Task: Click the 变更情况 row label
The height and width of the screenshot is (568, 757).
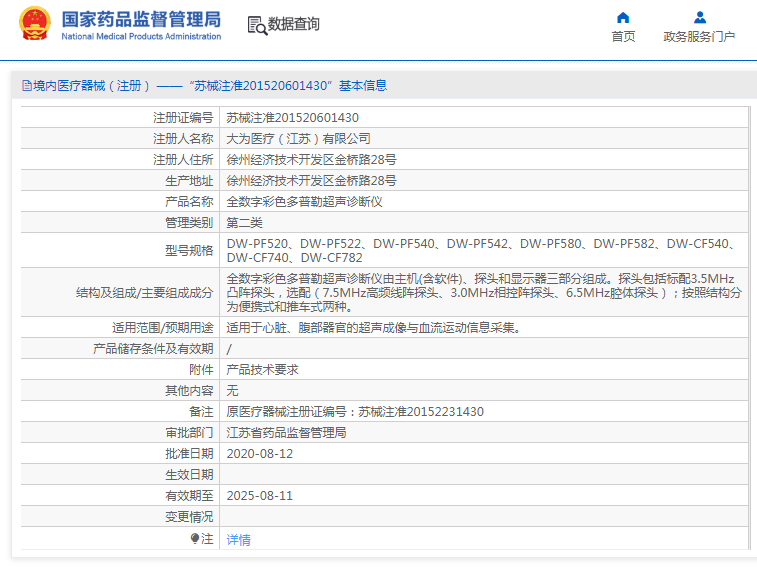Action: click(189, 517)
